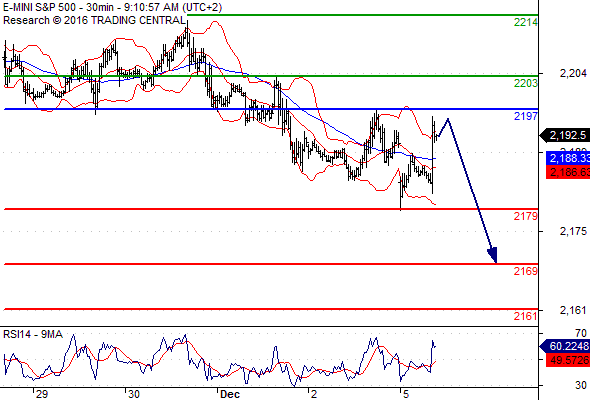Click the black current price tag 2,192.5
This screenshot has height=400, width=590.
pyautogui.click(x=565, y=135)
